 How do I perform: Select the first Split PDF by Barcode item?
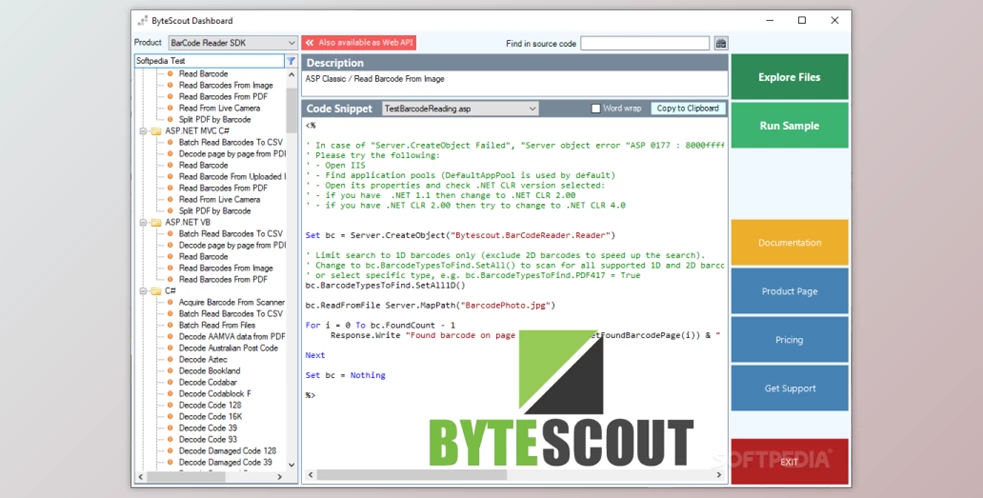(214, 119)
